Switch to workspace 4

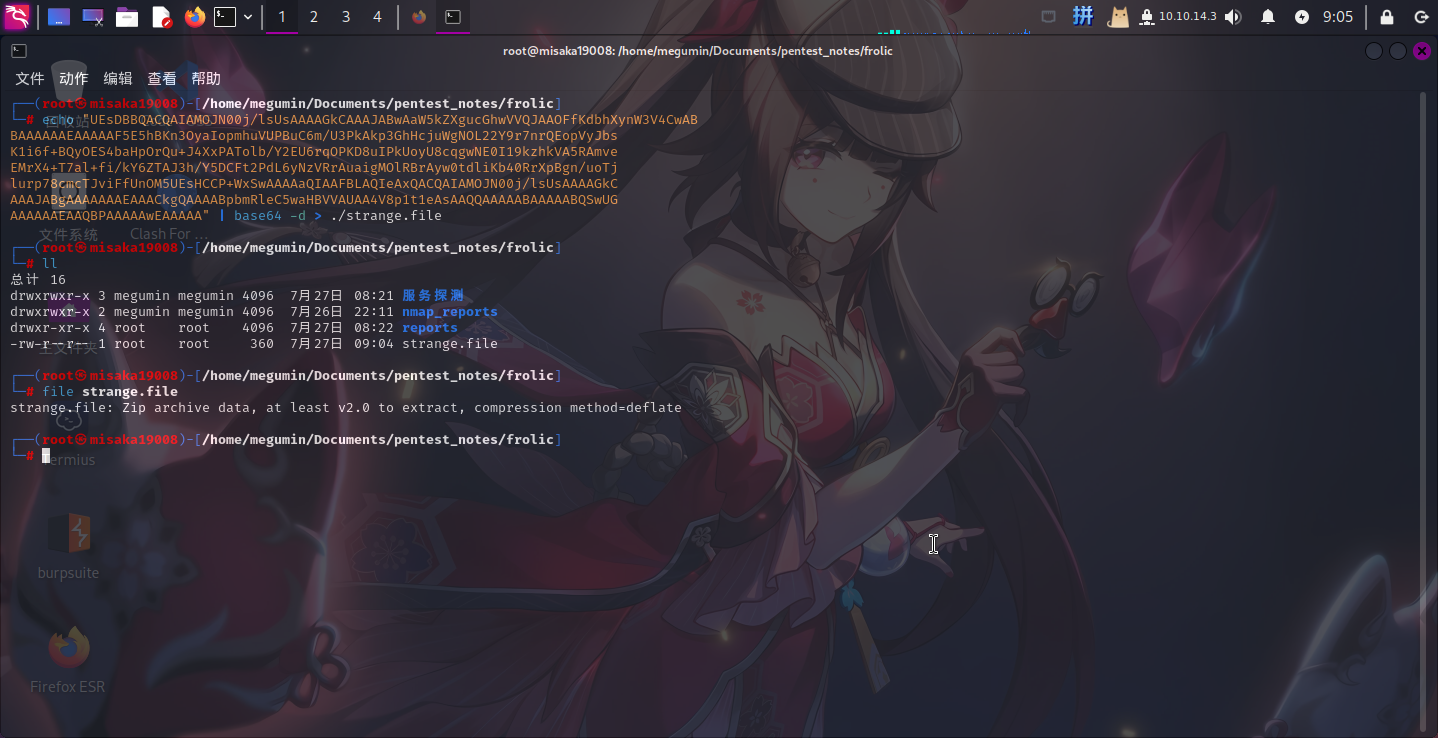(x=377, y=17)
